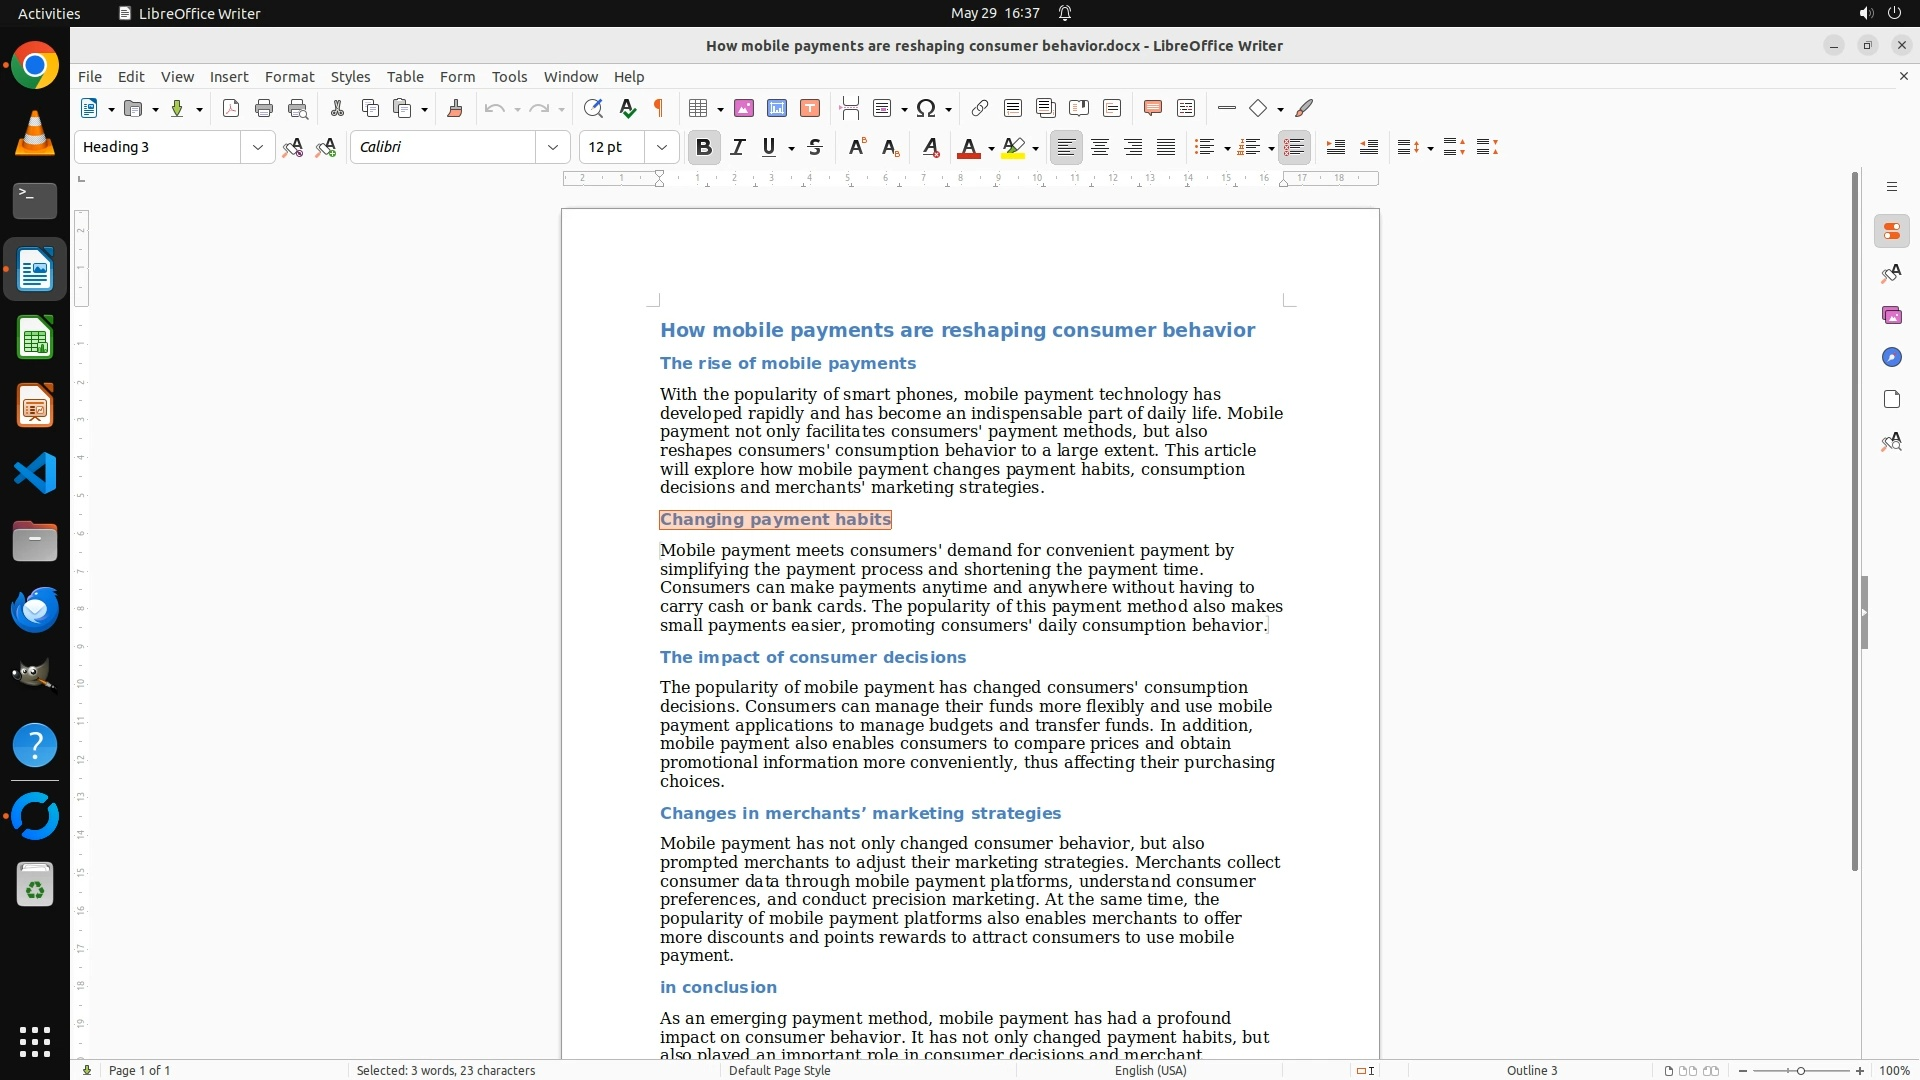
Task: Click the Print icon in toolbar
Action: click(264, 108)
